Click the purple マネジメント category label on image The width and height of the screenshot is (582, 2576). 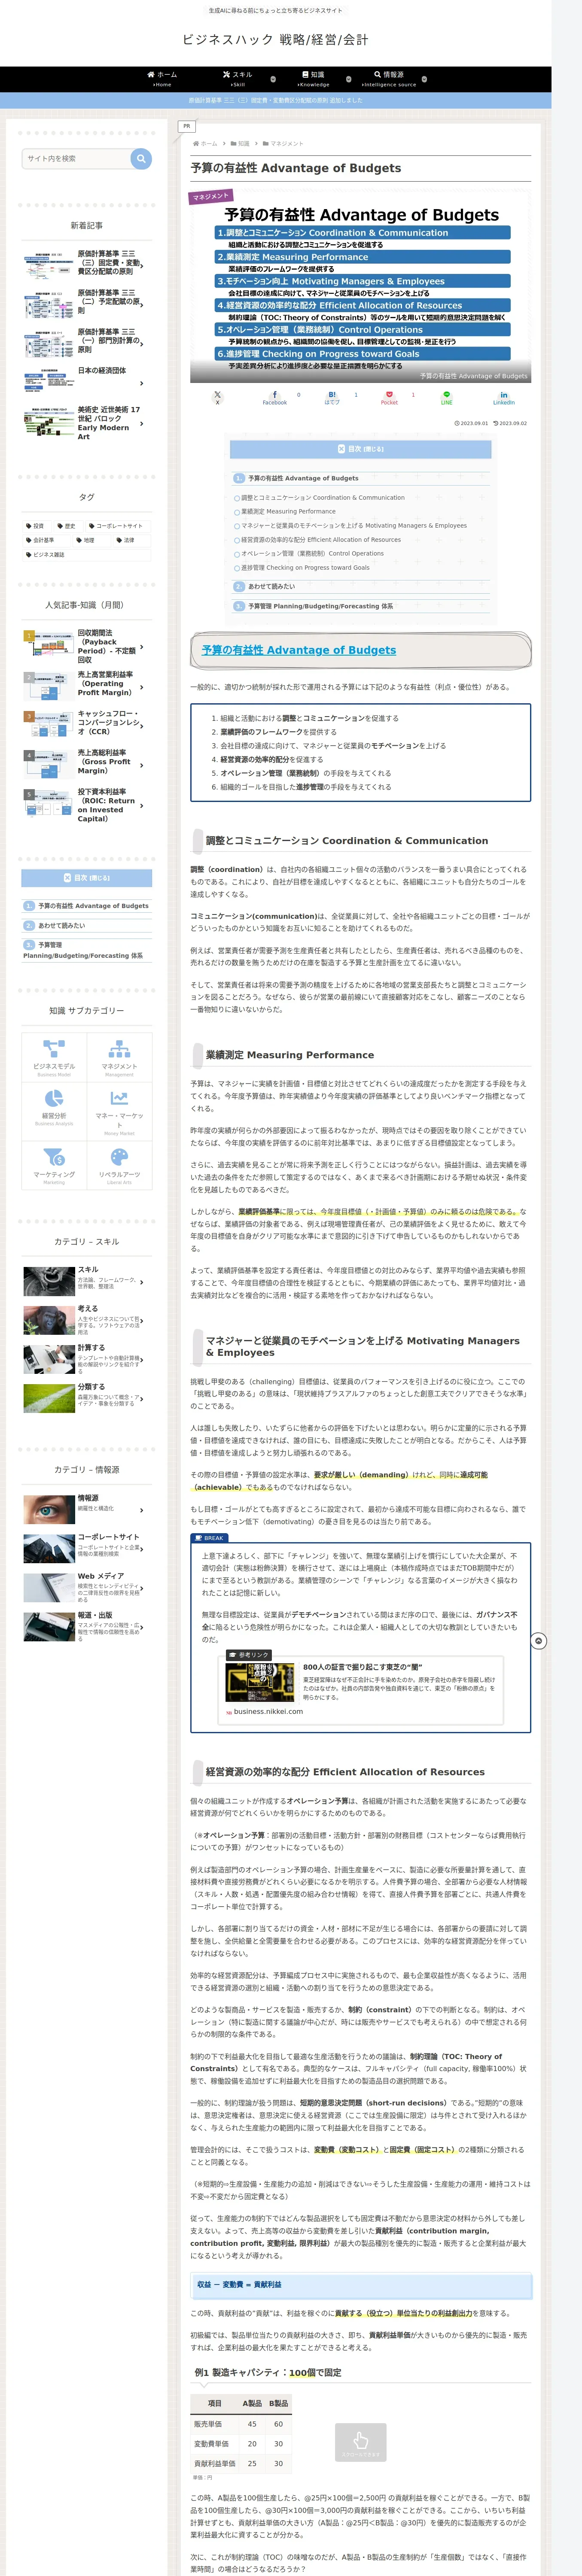coord(211,196)
